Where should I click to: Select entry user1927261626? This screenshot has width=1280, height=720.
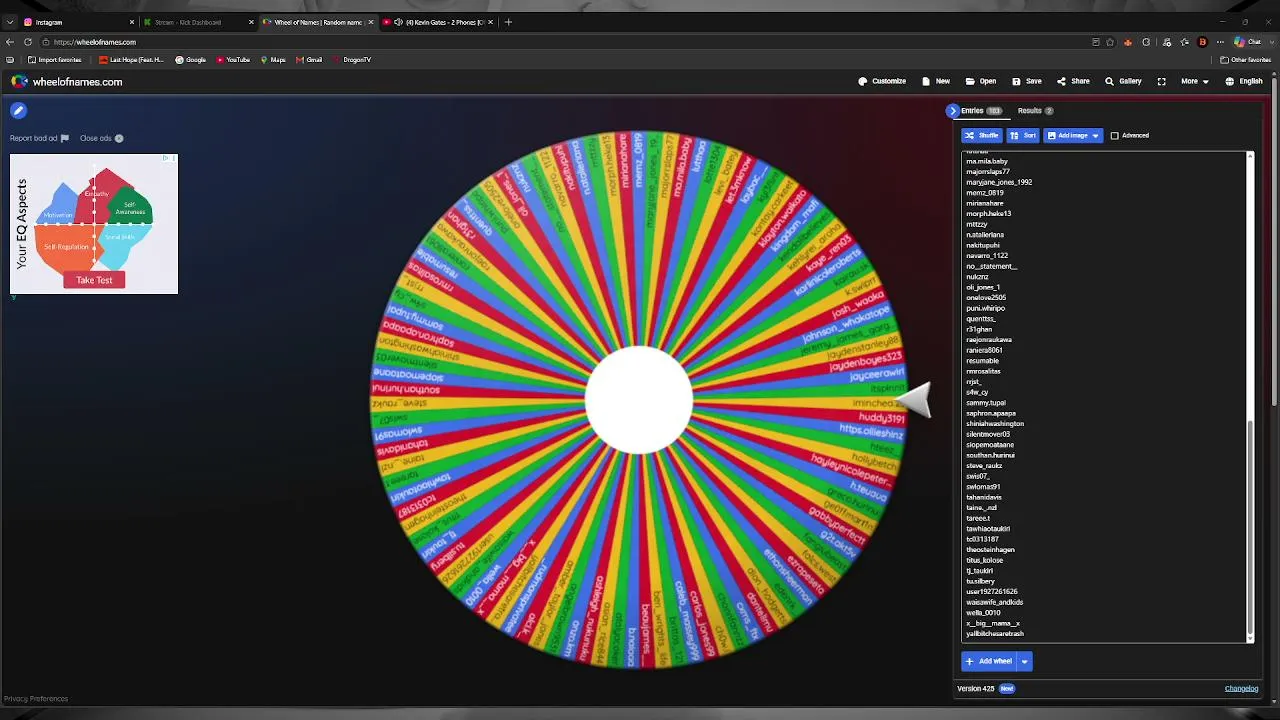(x=992, y=592)
